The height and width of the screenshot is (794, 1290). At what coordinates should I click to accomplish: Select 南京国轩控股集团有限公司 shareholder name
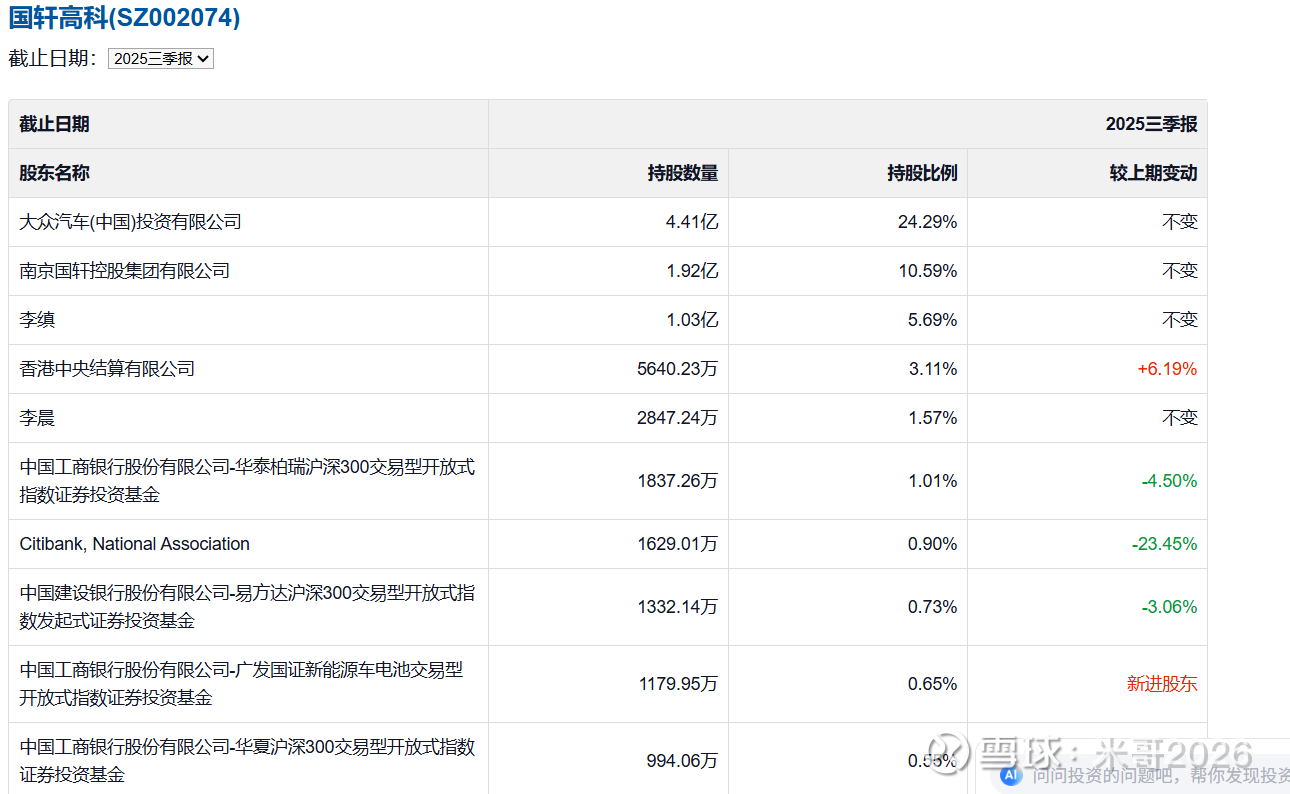point(125,271)
